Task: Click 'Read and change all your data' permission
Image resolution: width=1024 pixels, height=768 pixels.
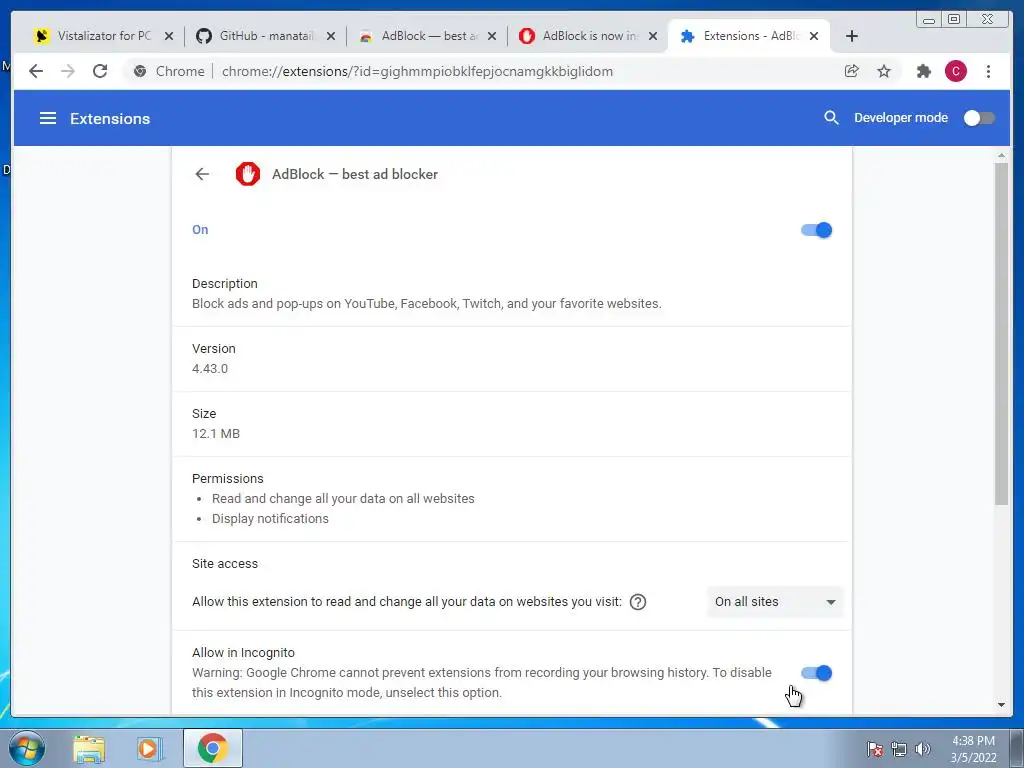Action: (x=343, y=498)
